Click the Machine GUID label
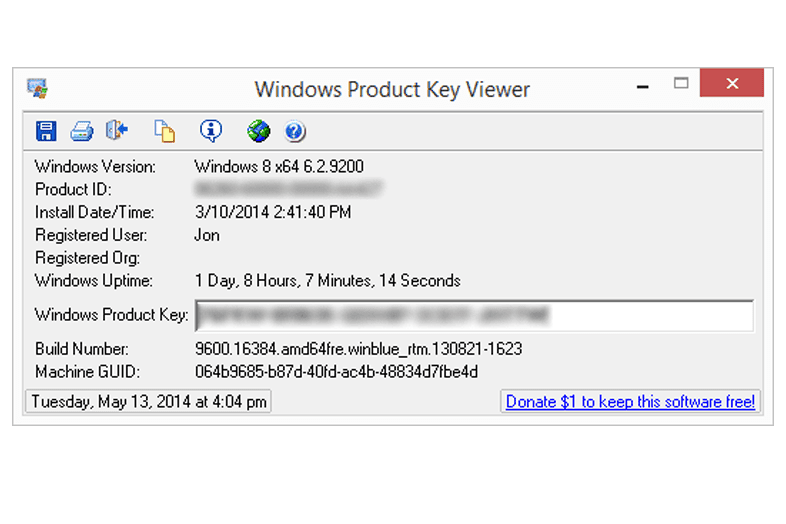 (88, 372)
